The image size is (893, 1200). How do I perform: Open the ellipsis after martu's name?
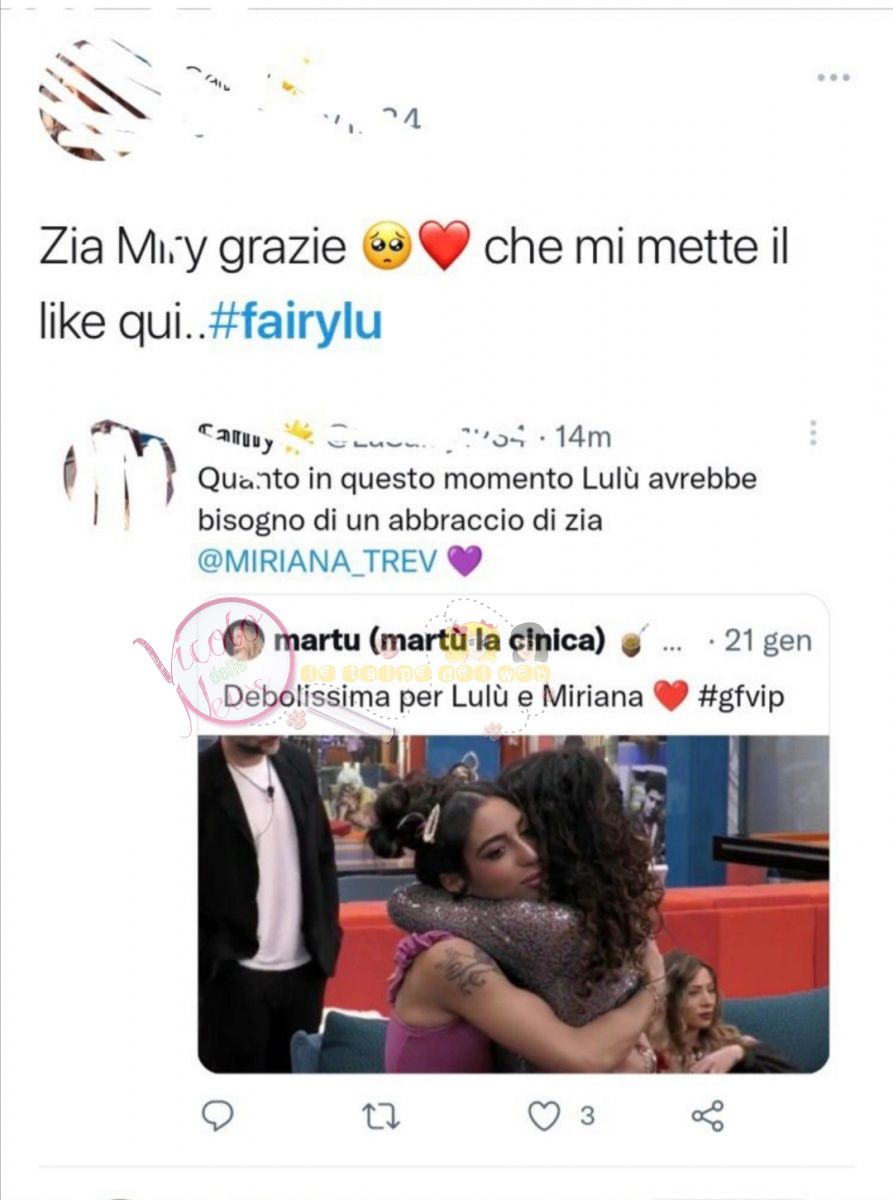(x=673, y=643)
